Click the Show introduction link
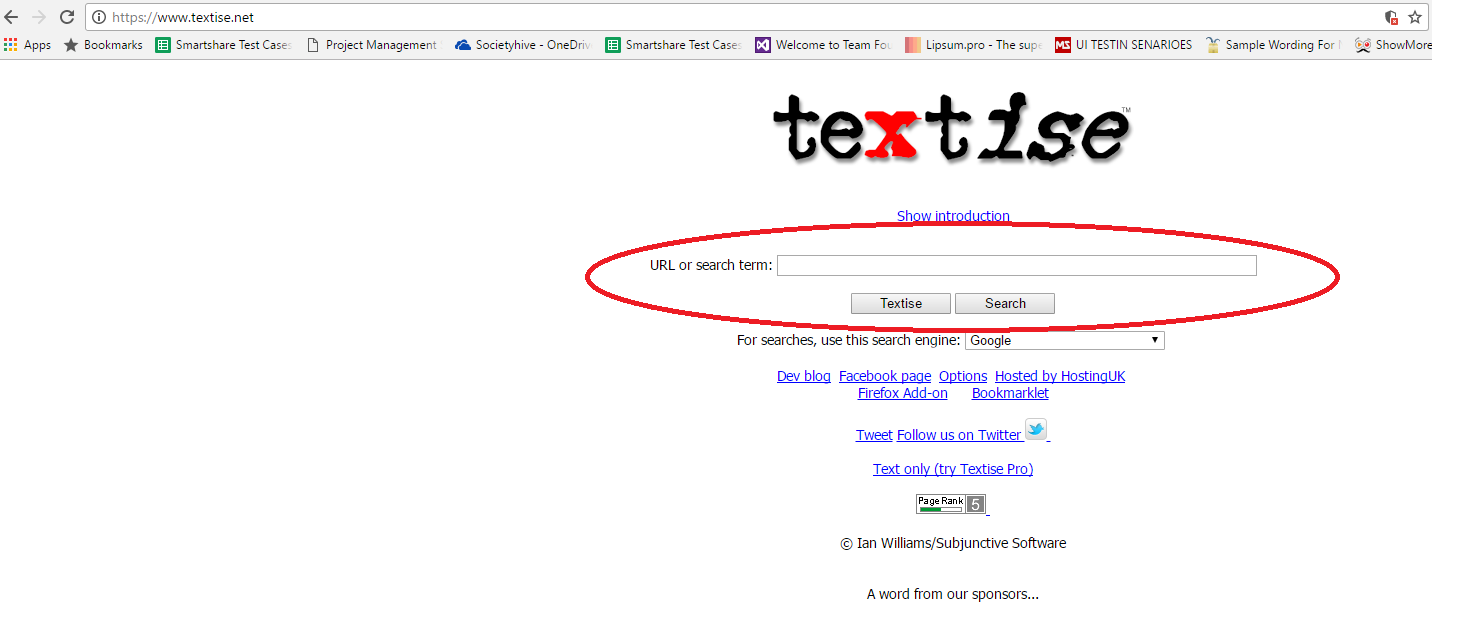Image resolution: width=1471 pixels, height=617 pixels. 953,216
